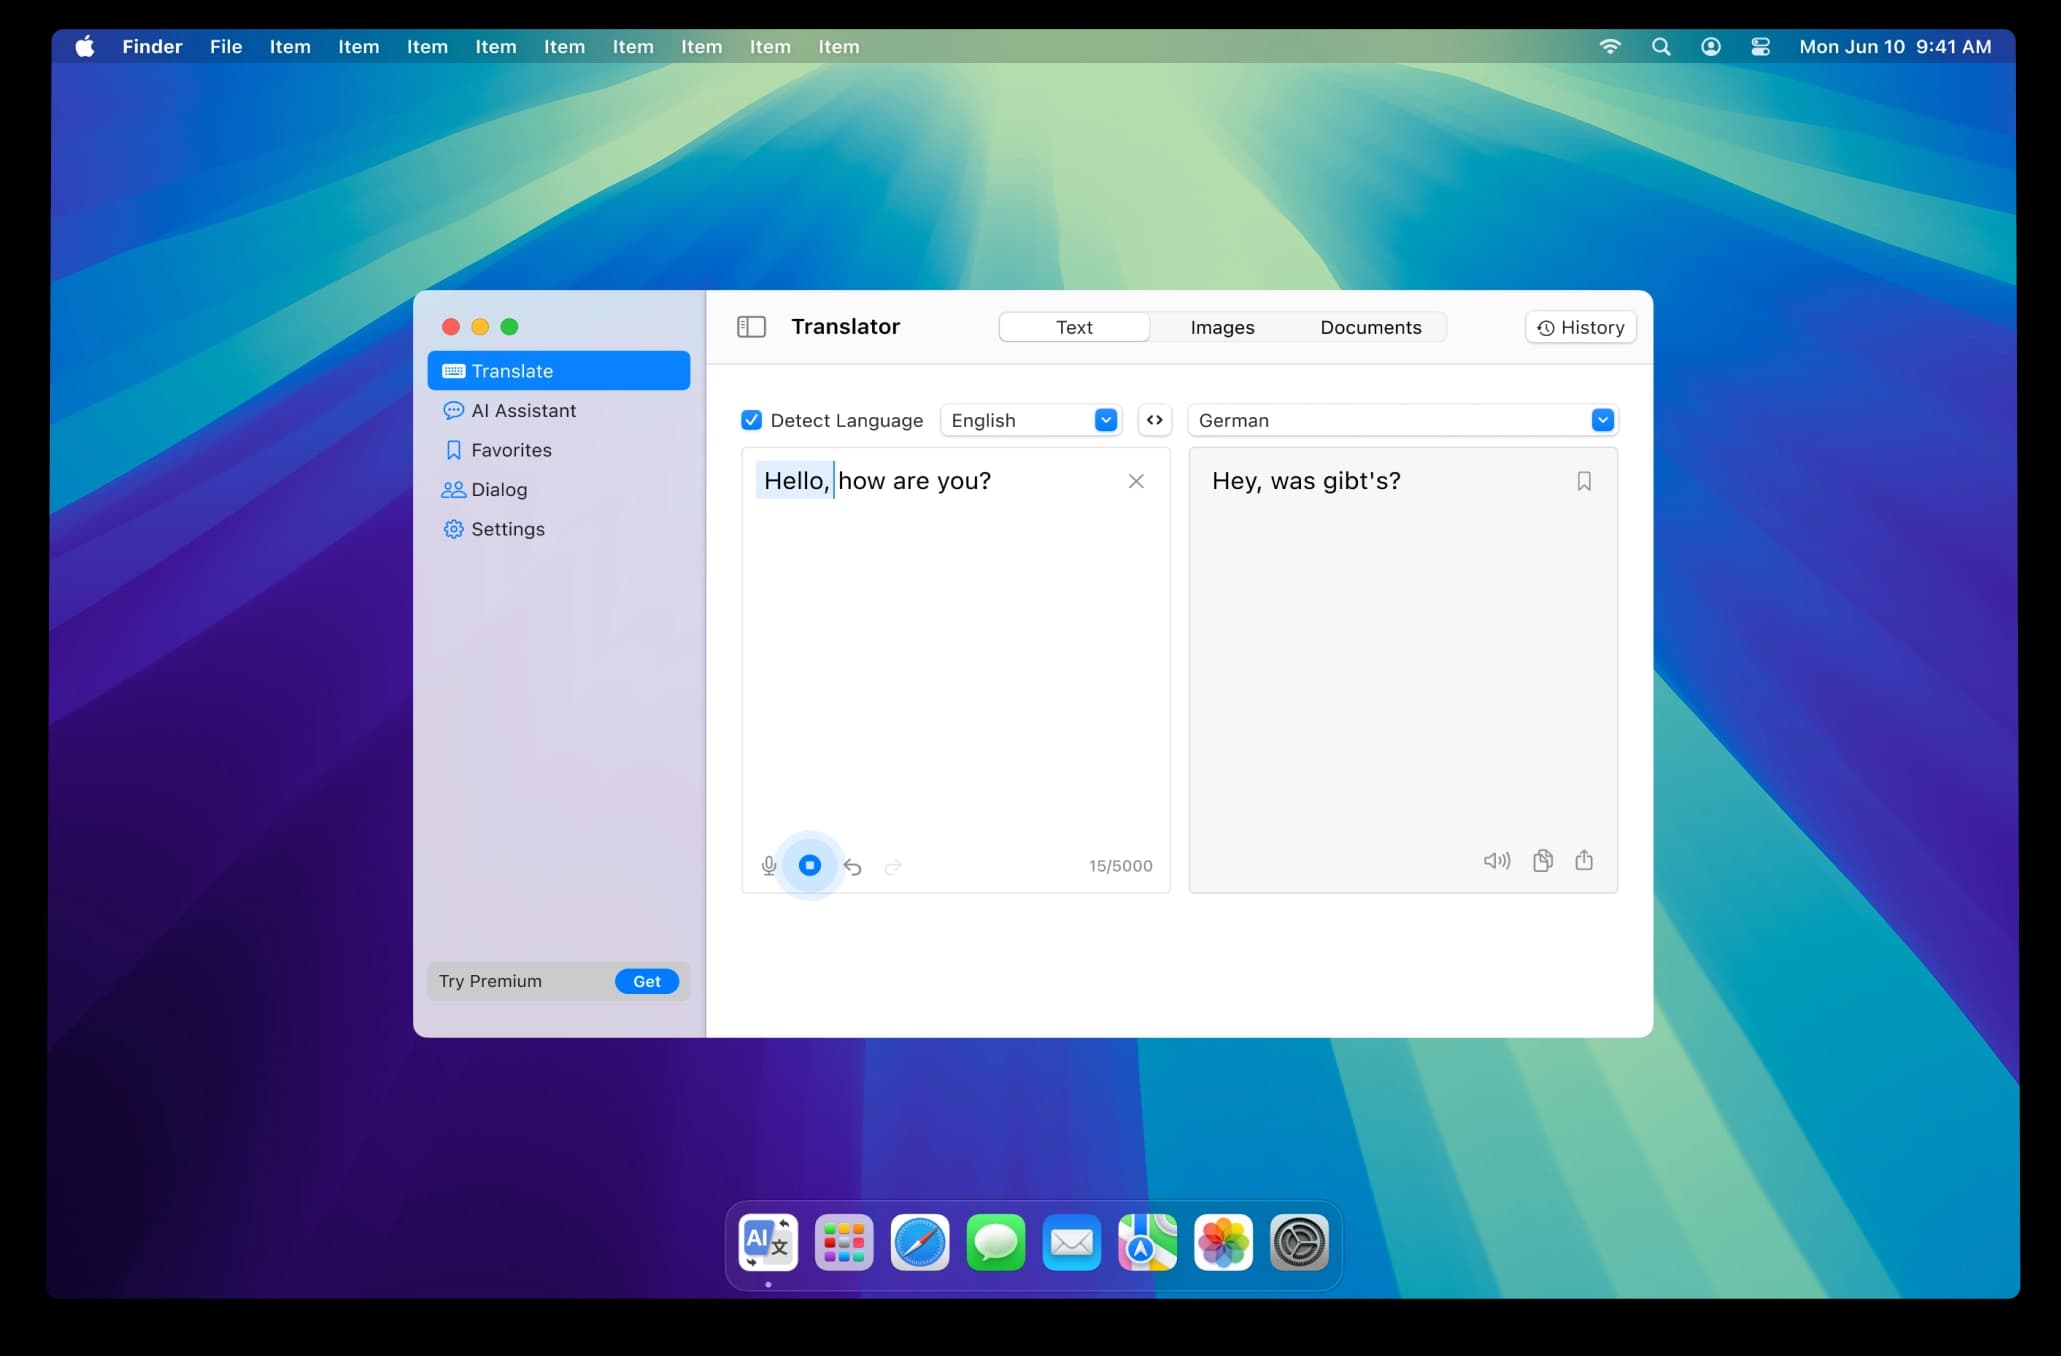Open Photos from the Dock
Screen dimensions: 2061x1356
1223,1243
